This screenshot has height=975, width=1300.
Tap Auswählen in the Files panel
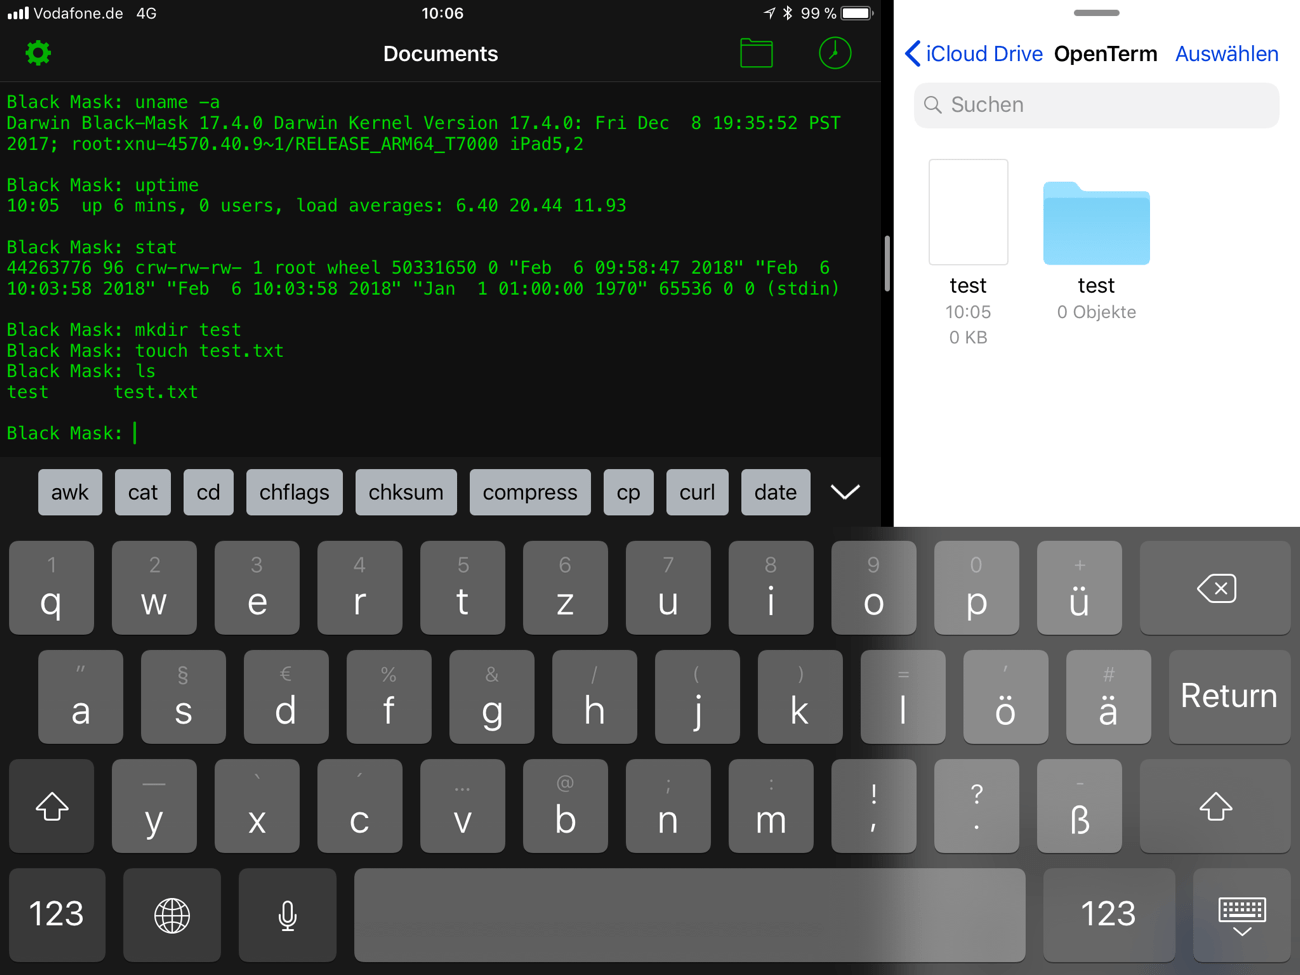(1226, 54)
